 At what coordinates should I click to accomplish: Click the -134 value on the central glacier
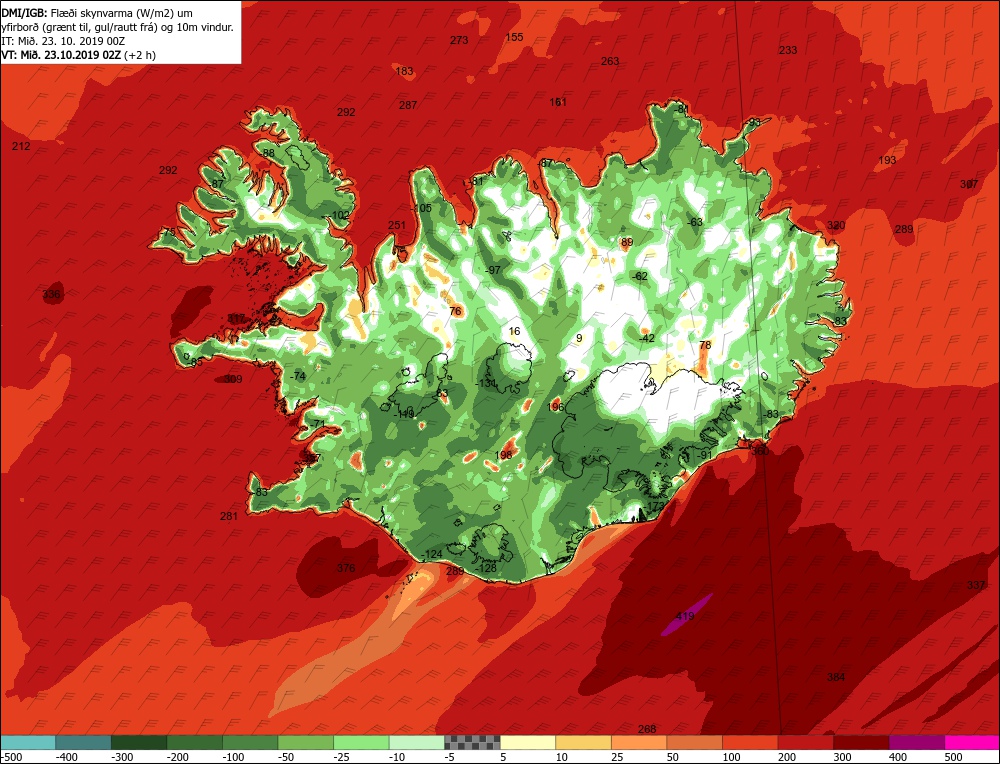(x=486, y=383)
